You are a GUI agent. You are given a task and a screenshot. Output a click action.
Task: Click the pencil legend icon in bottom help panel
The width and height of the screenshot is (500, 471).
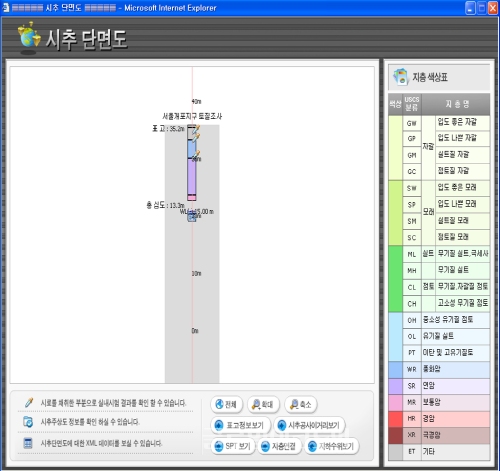click(x=29, y=402)
